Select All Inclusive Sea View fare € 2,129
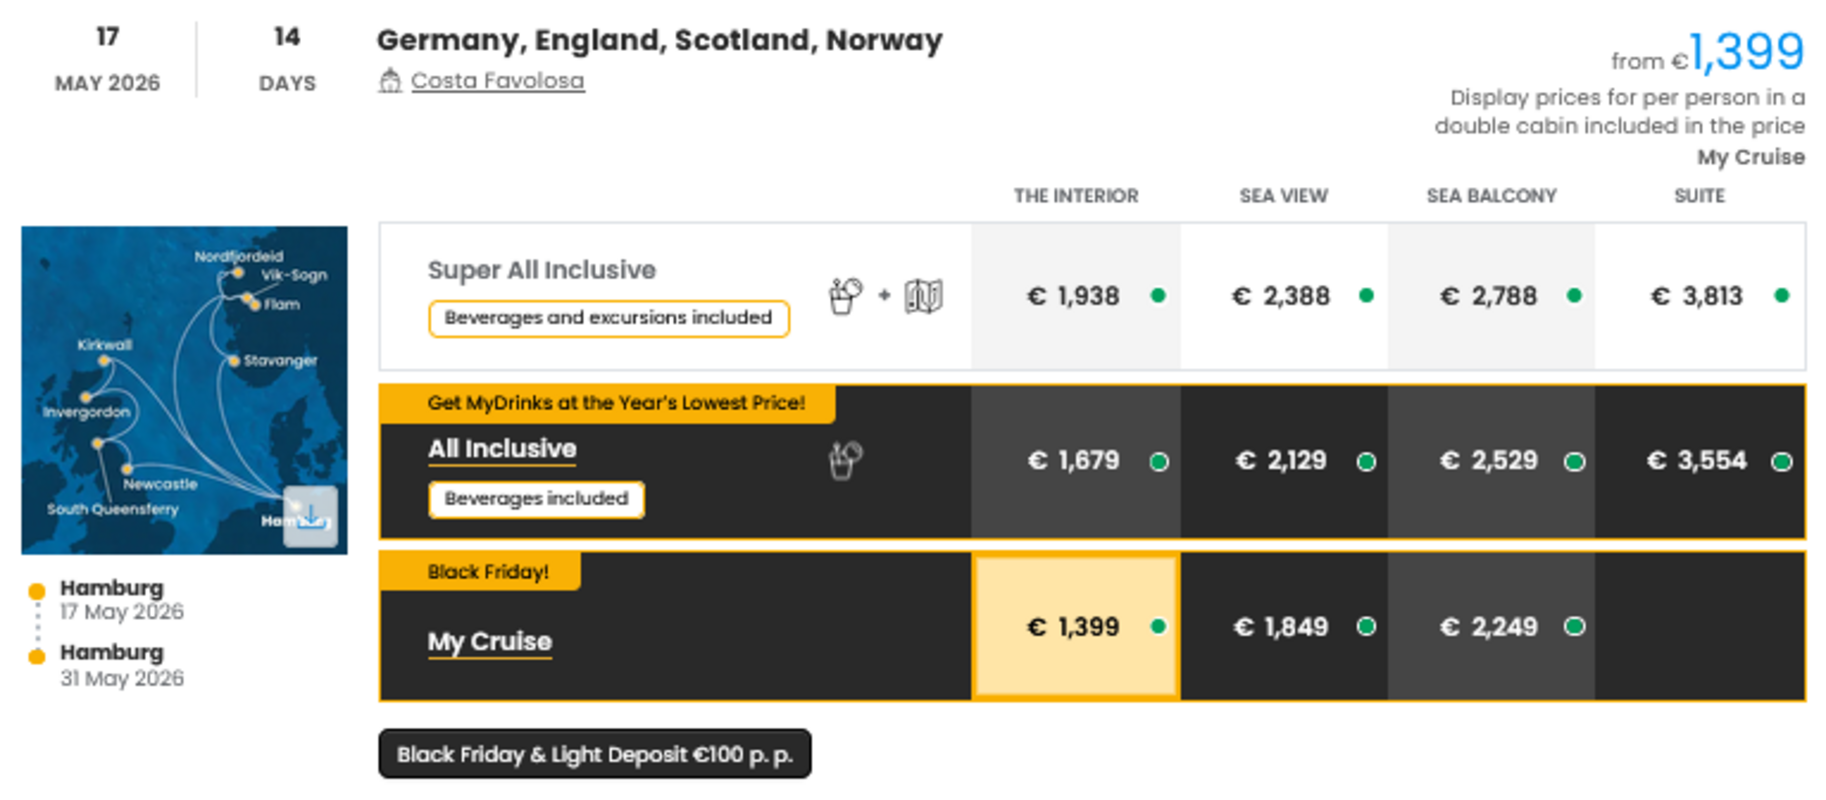The image size is (1826, 800). 1282,461
